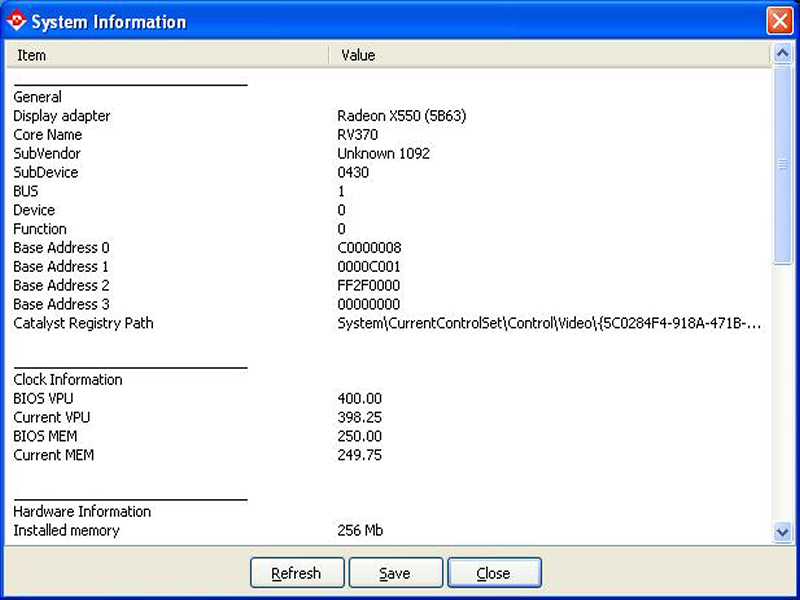
Task: Click the C0000008 value
Action: [369, 248]
